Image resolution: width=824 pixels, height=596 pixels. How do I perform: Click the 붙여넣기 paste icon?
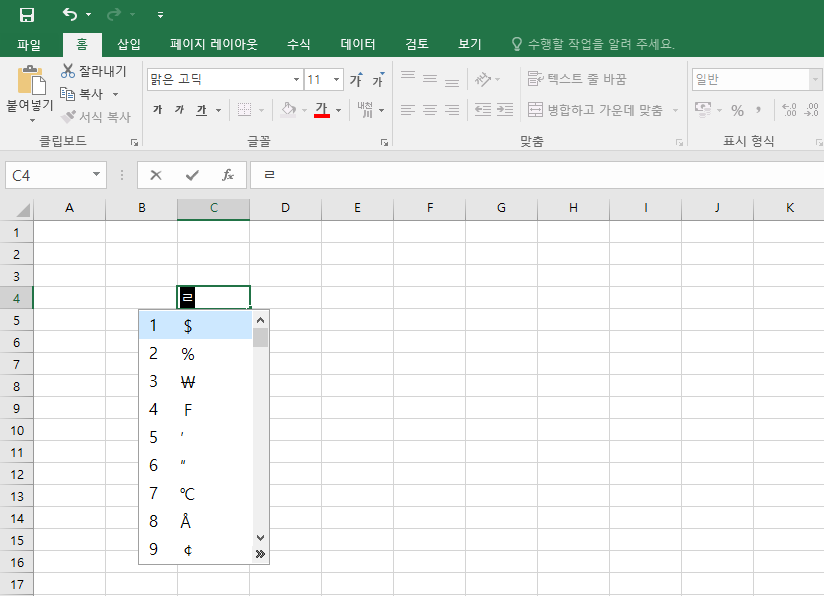(31, 80)
